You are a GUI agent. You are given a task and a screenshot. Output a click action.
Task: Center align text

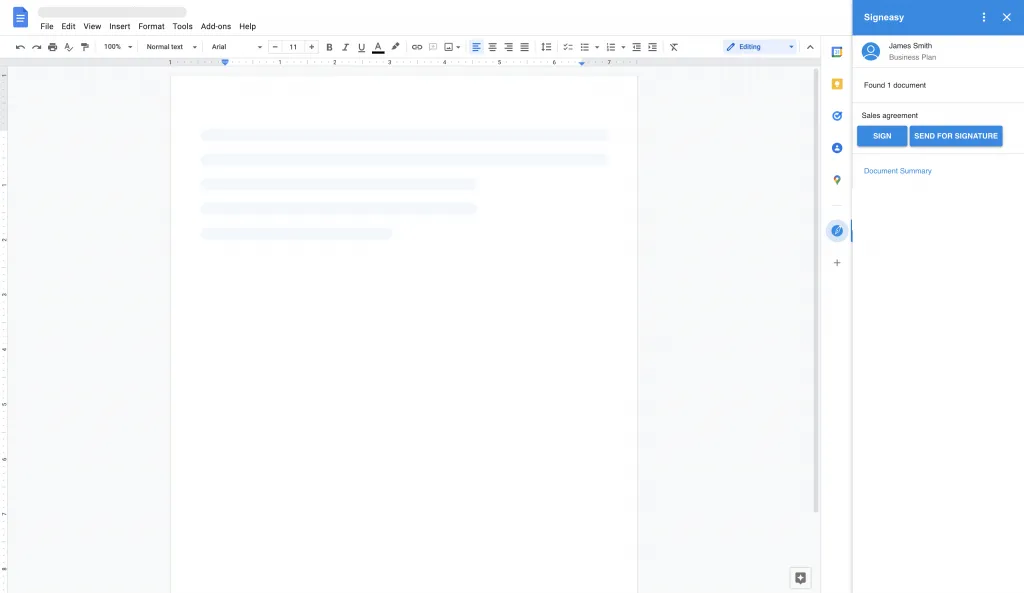pos(492,47)
